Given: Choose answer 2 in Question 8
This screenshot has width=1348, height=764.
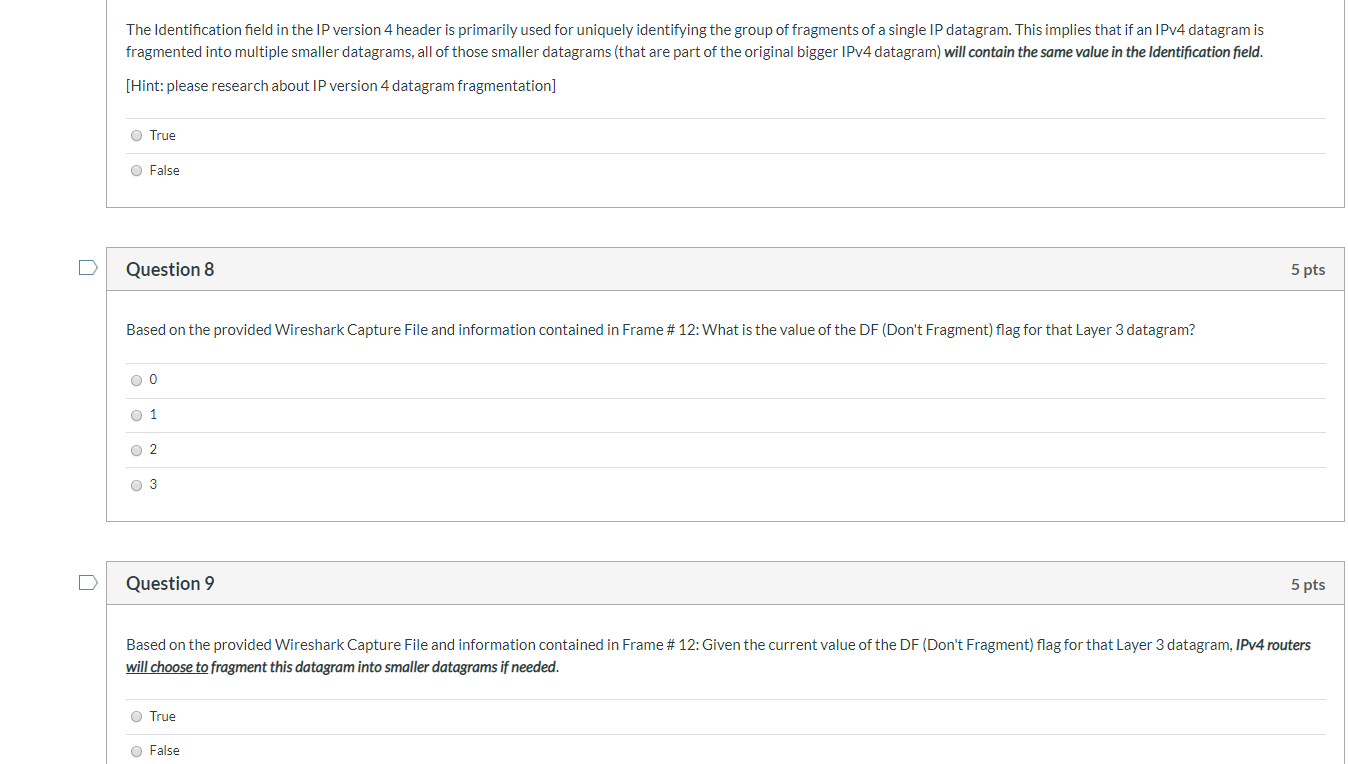Looking at the screenshot, I should point(136,450).
